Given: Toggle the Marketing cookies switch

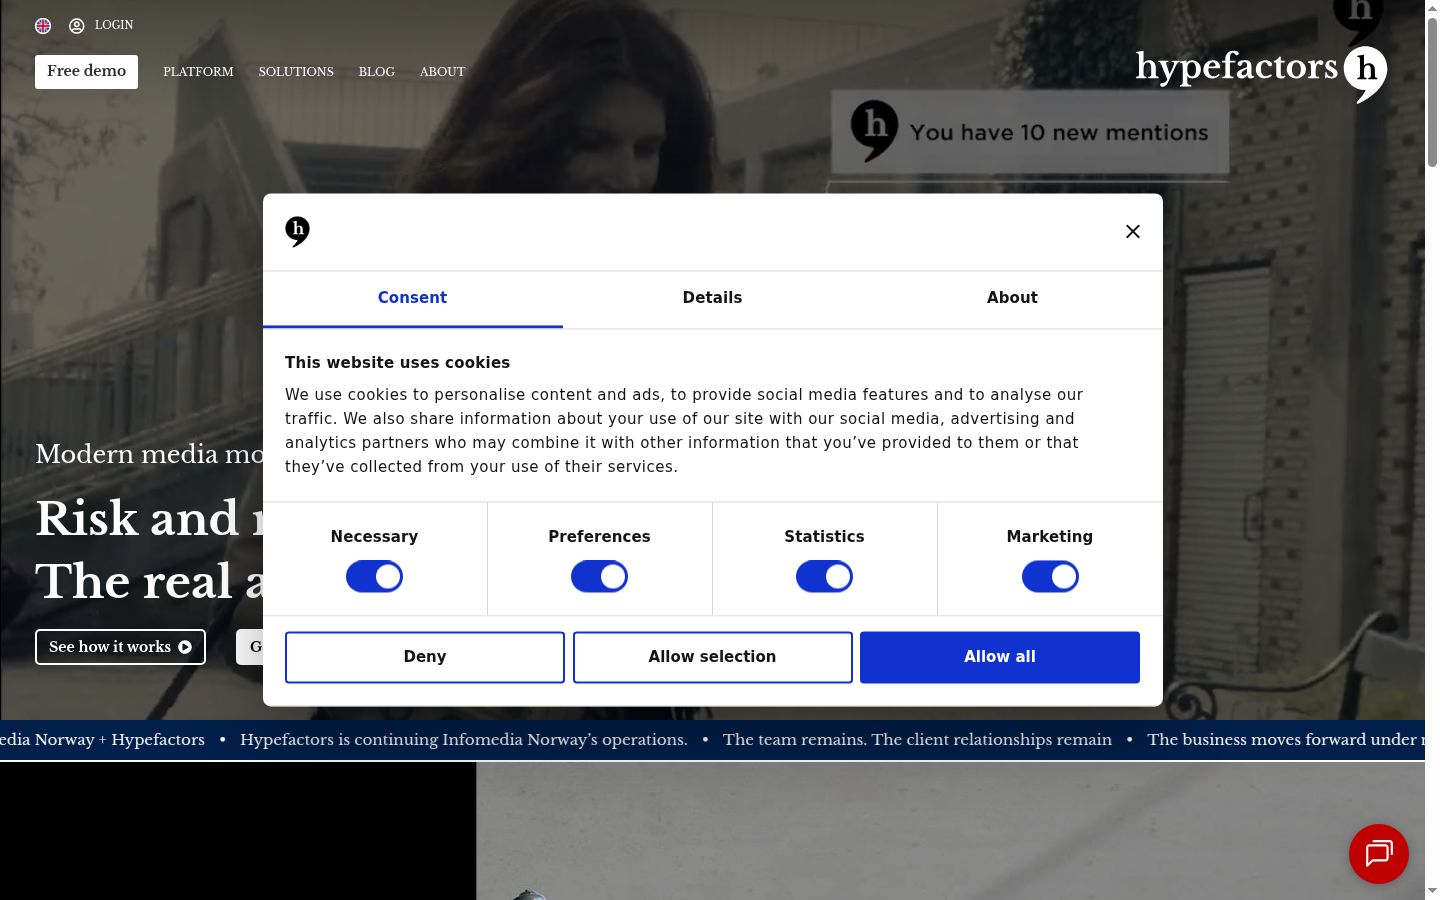Looking at the screenshot, I should click(x=1050, y=576).
